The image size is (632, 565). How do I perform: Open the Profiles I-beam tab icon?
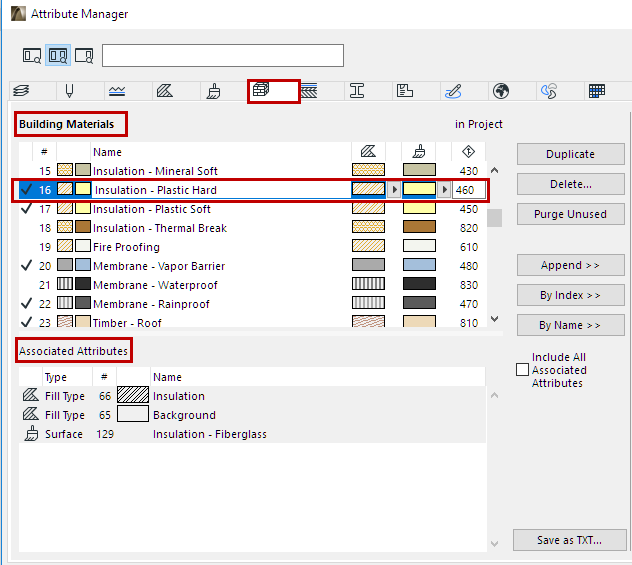(x=357, y=91)
